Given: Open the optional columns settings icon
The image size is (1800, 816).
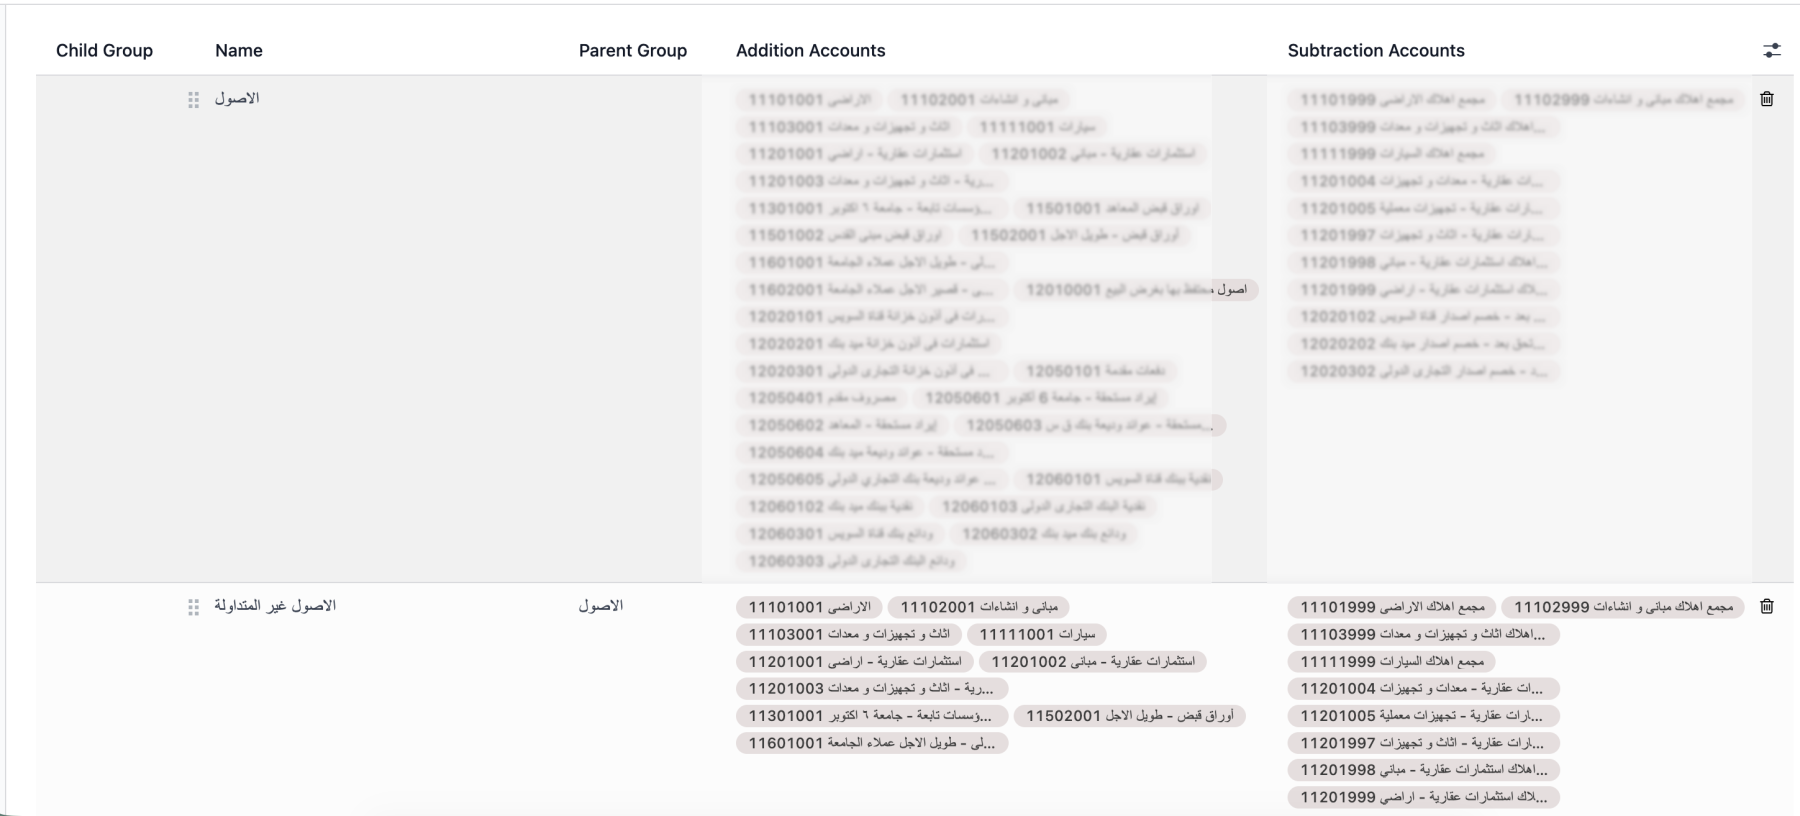Looking at the screenshot, I should (x=1772, y=50).
